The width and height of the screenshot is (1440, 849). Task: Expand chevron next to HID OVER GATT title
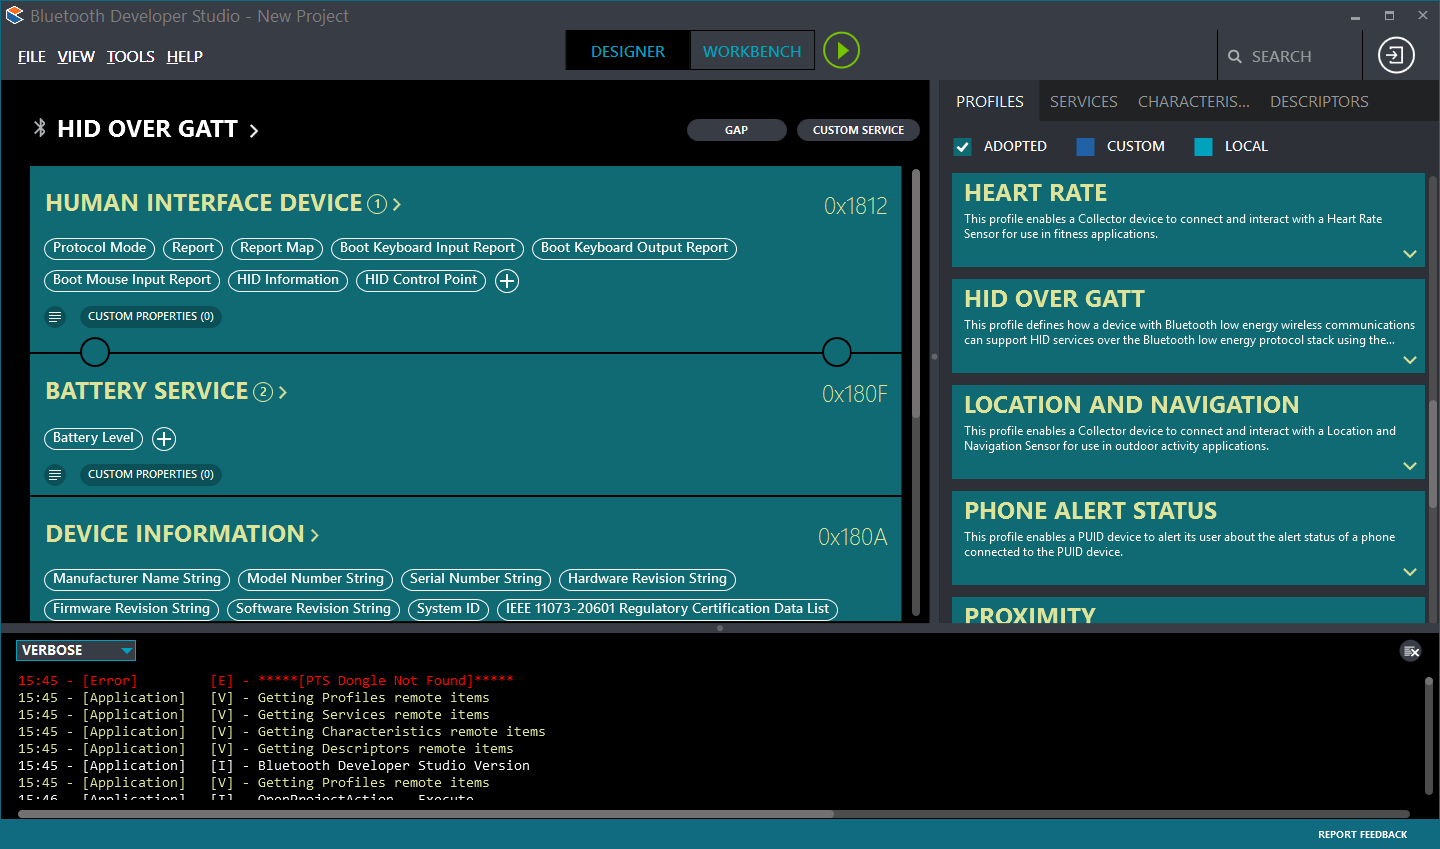tap(254, 131)
